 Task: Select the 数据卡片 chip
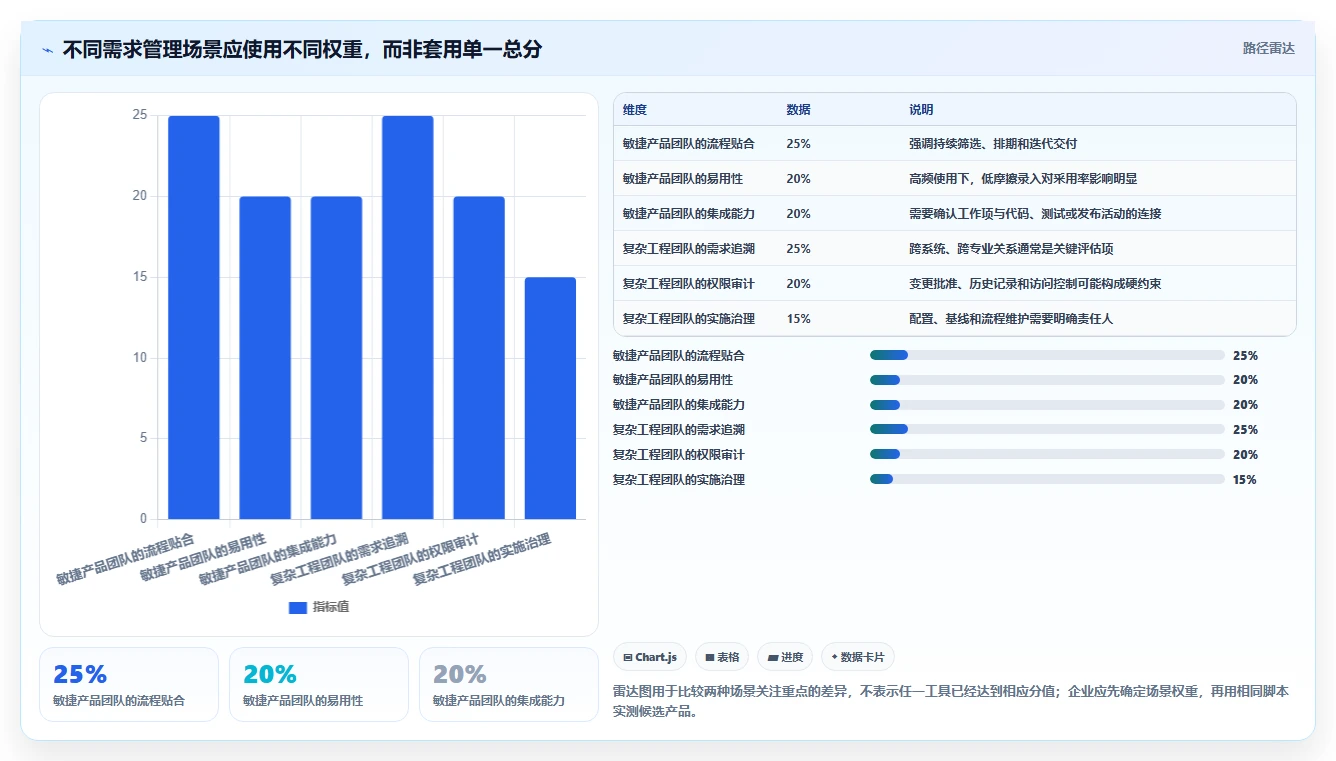(858, 657)
